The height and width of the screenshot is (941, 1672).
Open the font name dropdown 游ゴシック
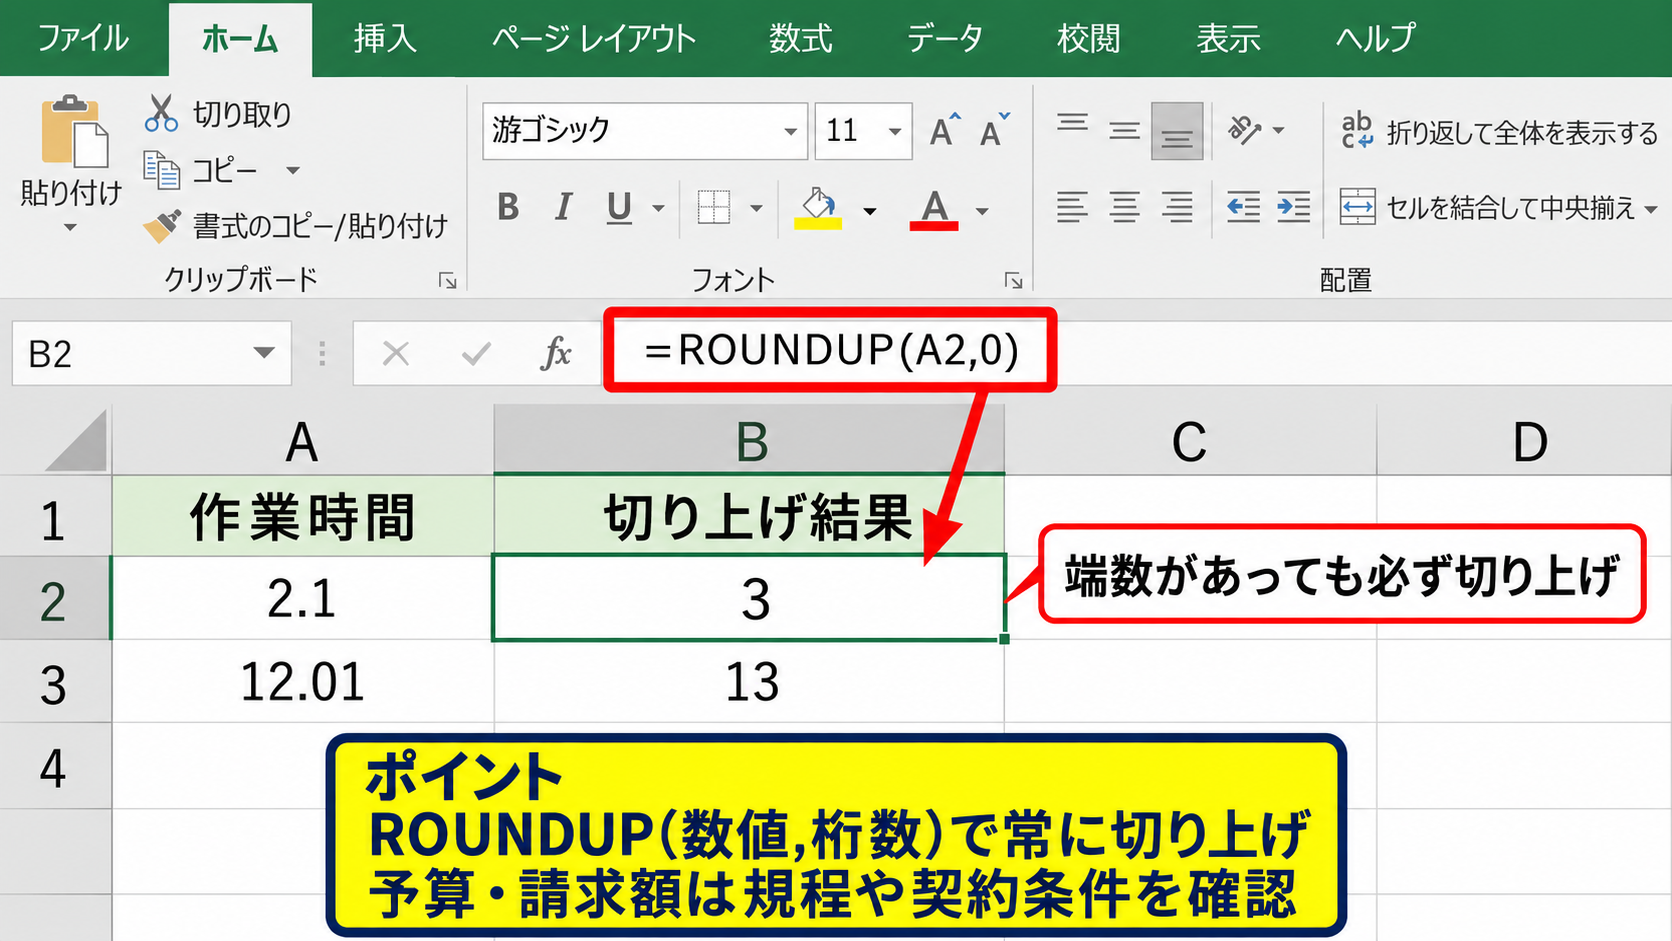point(790,131)
